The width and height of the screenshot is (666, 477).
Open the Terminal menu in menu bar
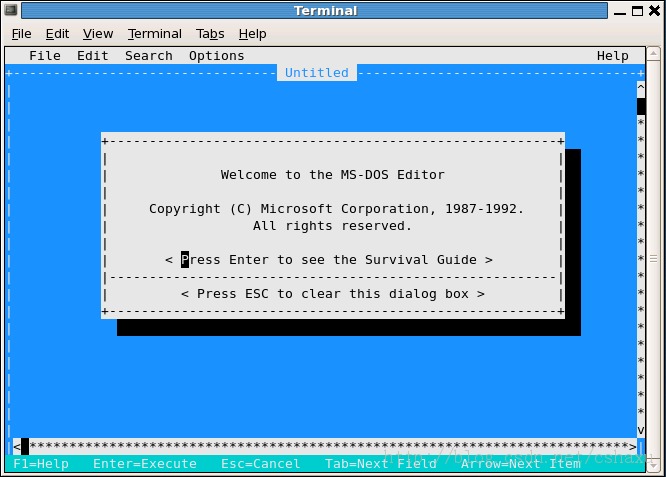pos(155,34)
